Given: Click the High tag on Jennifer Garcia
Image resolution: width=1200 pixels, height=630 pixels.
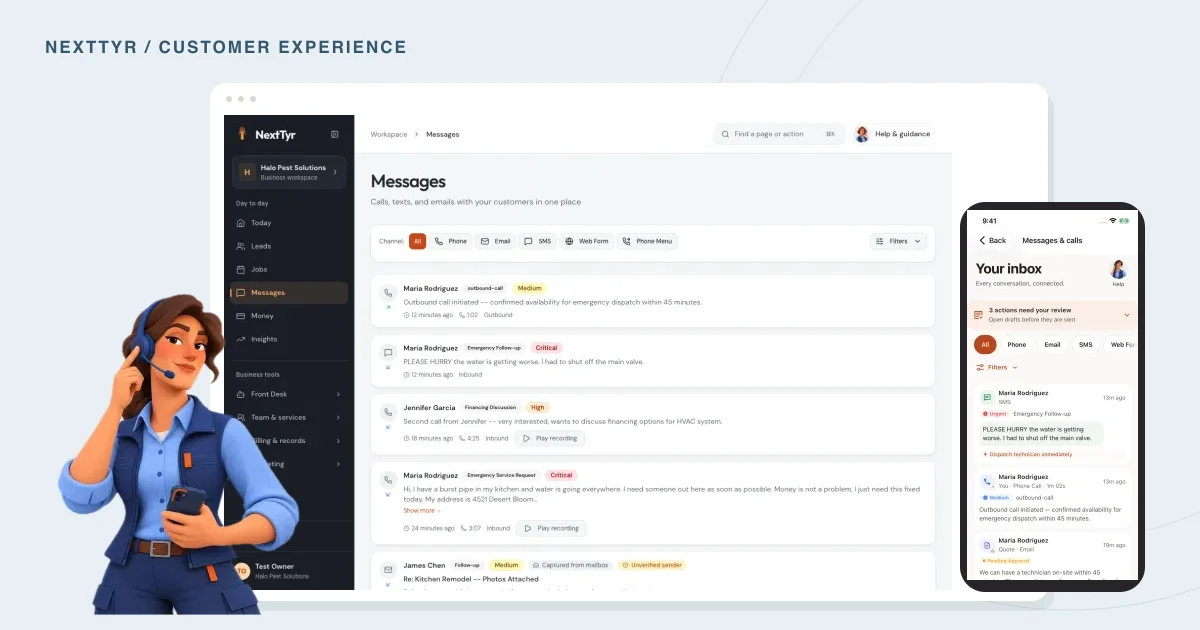Looking at the screenshot, I should (x=538, y=408).
